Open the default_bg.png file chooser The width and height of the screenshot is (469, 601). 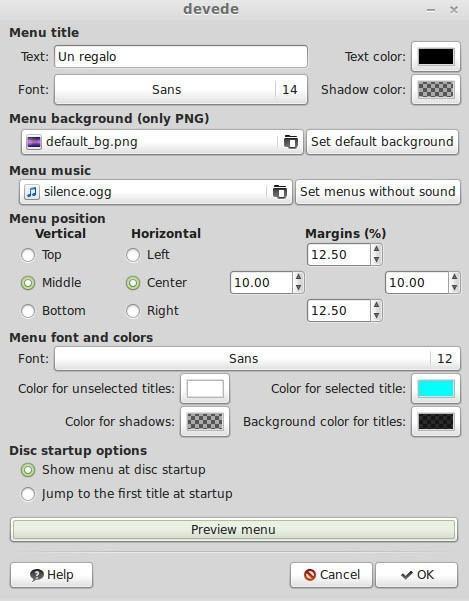click(x=162, y=142)
